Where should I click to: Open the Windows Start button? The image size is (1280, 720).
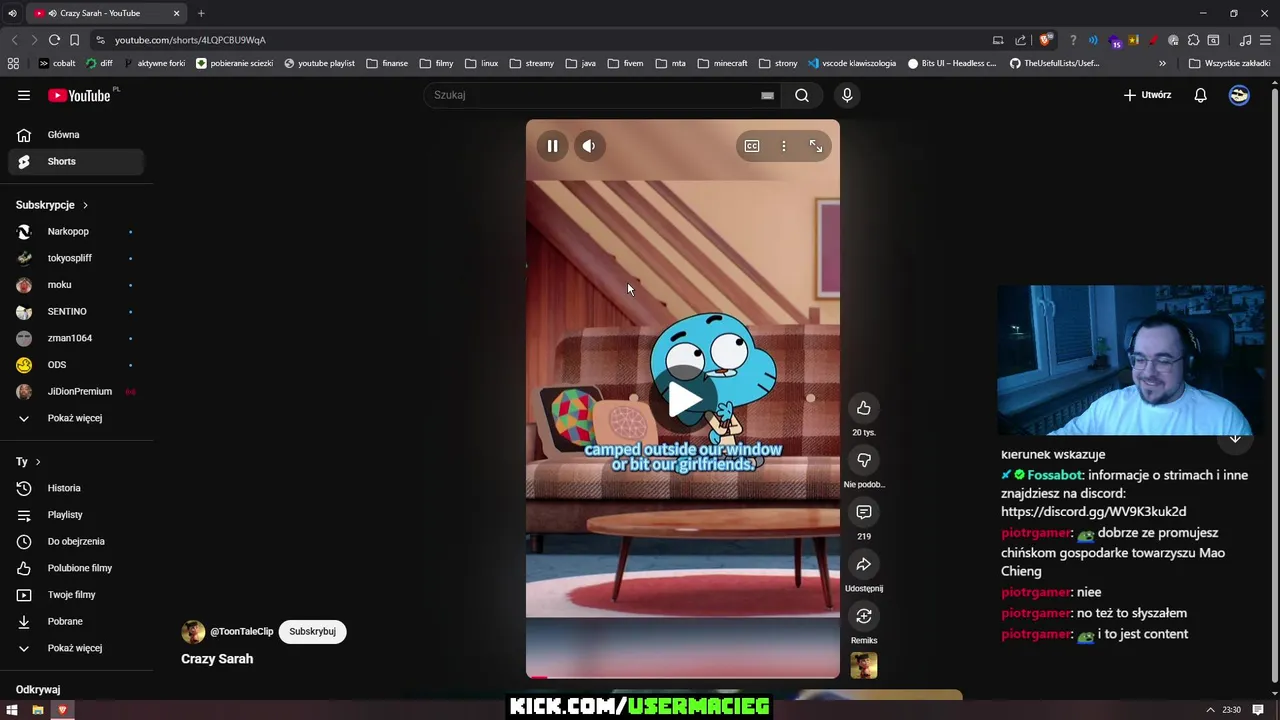point(12,710)
